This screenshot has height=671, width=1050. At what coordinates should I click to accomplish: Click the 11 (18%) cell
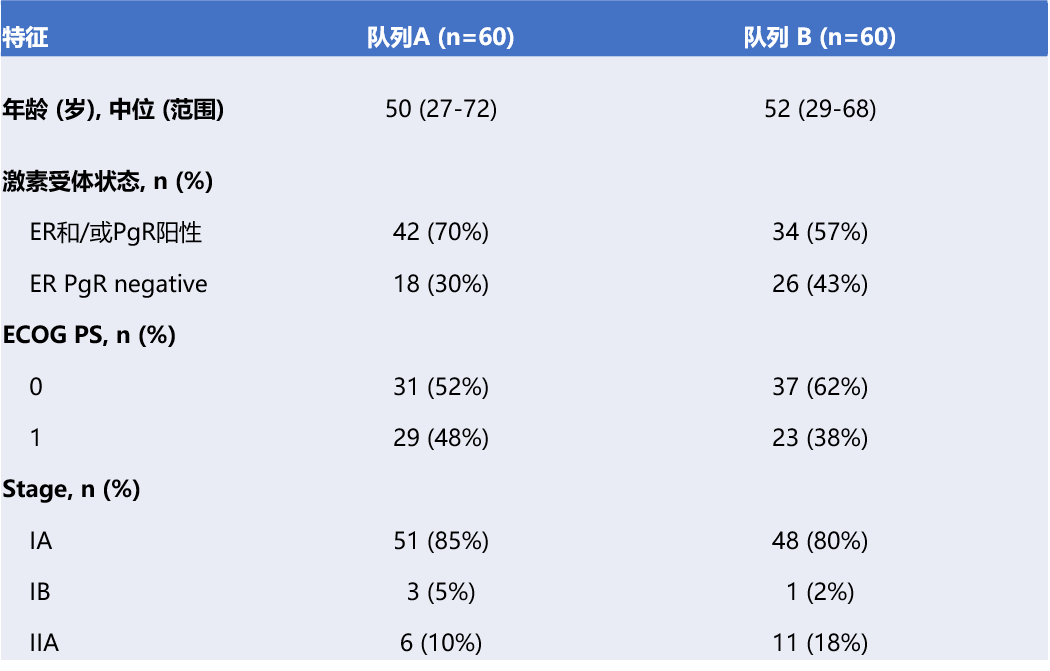tap(820, 643)
